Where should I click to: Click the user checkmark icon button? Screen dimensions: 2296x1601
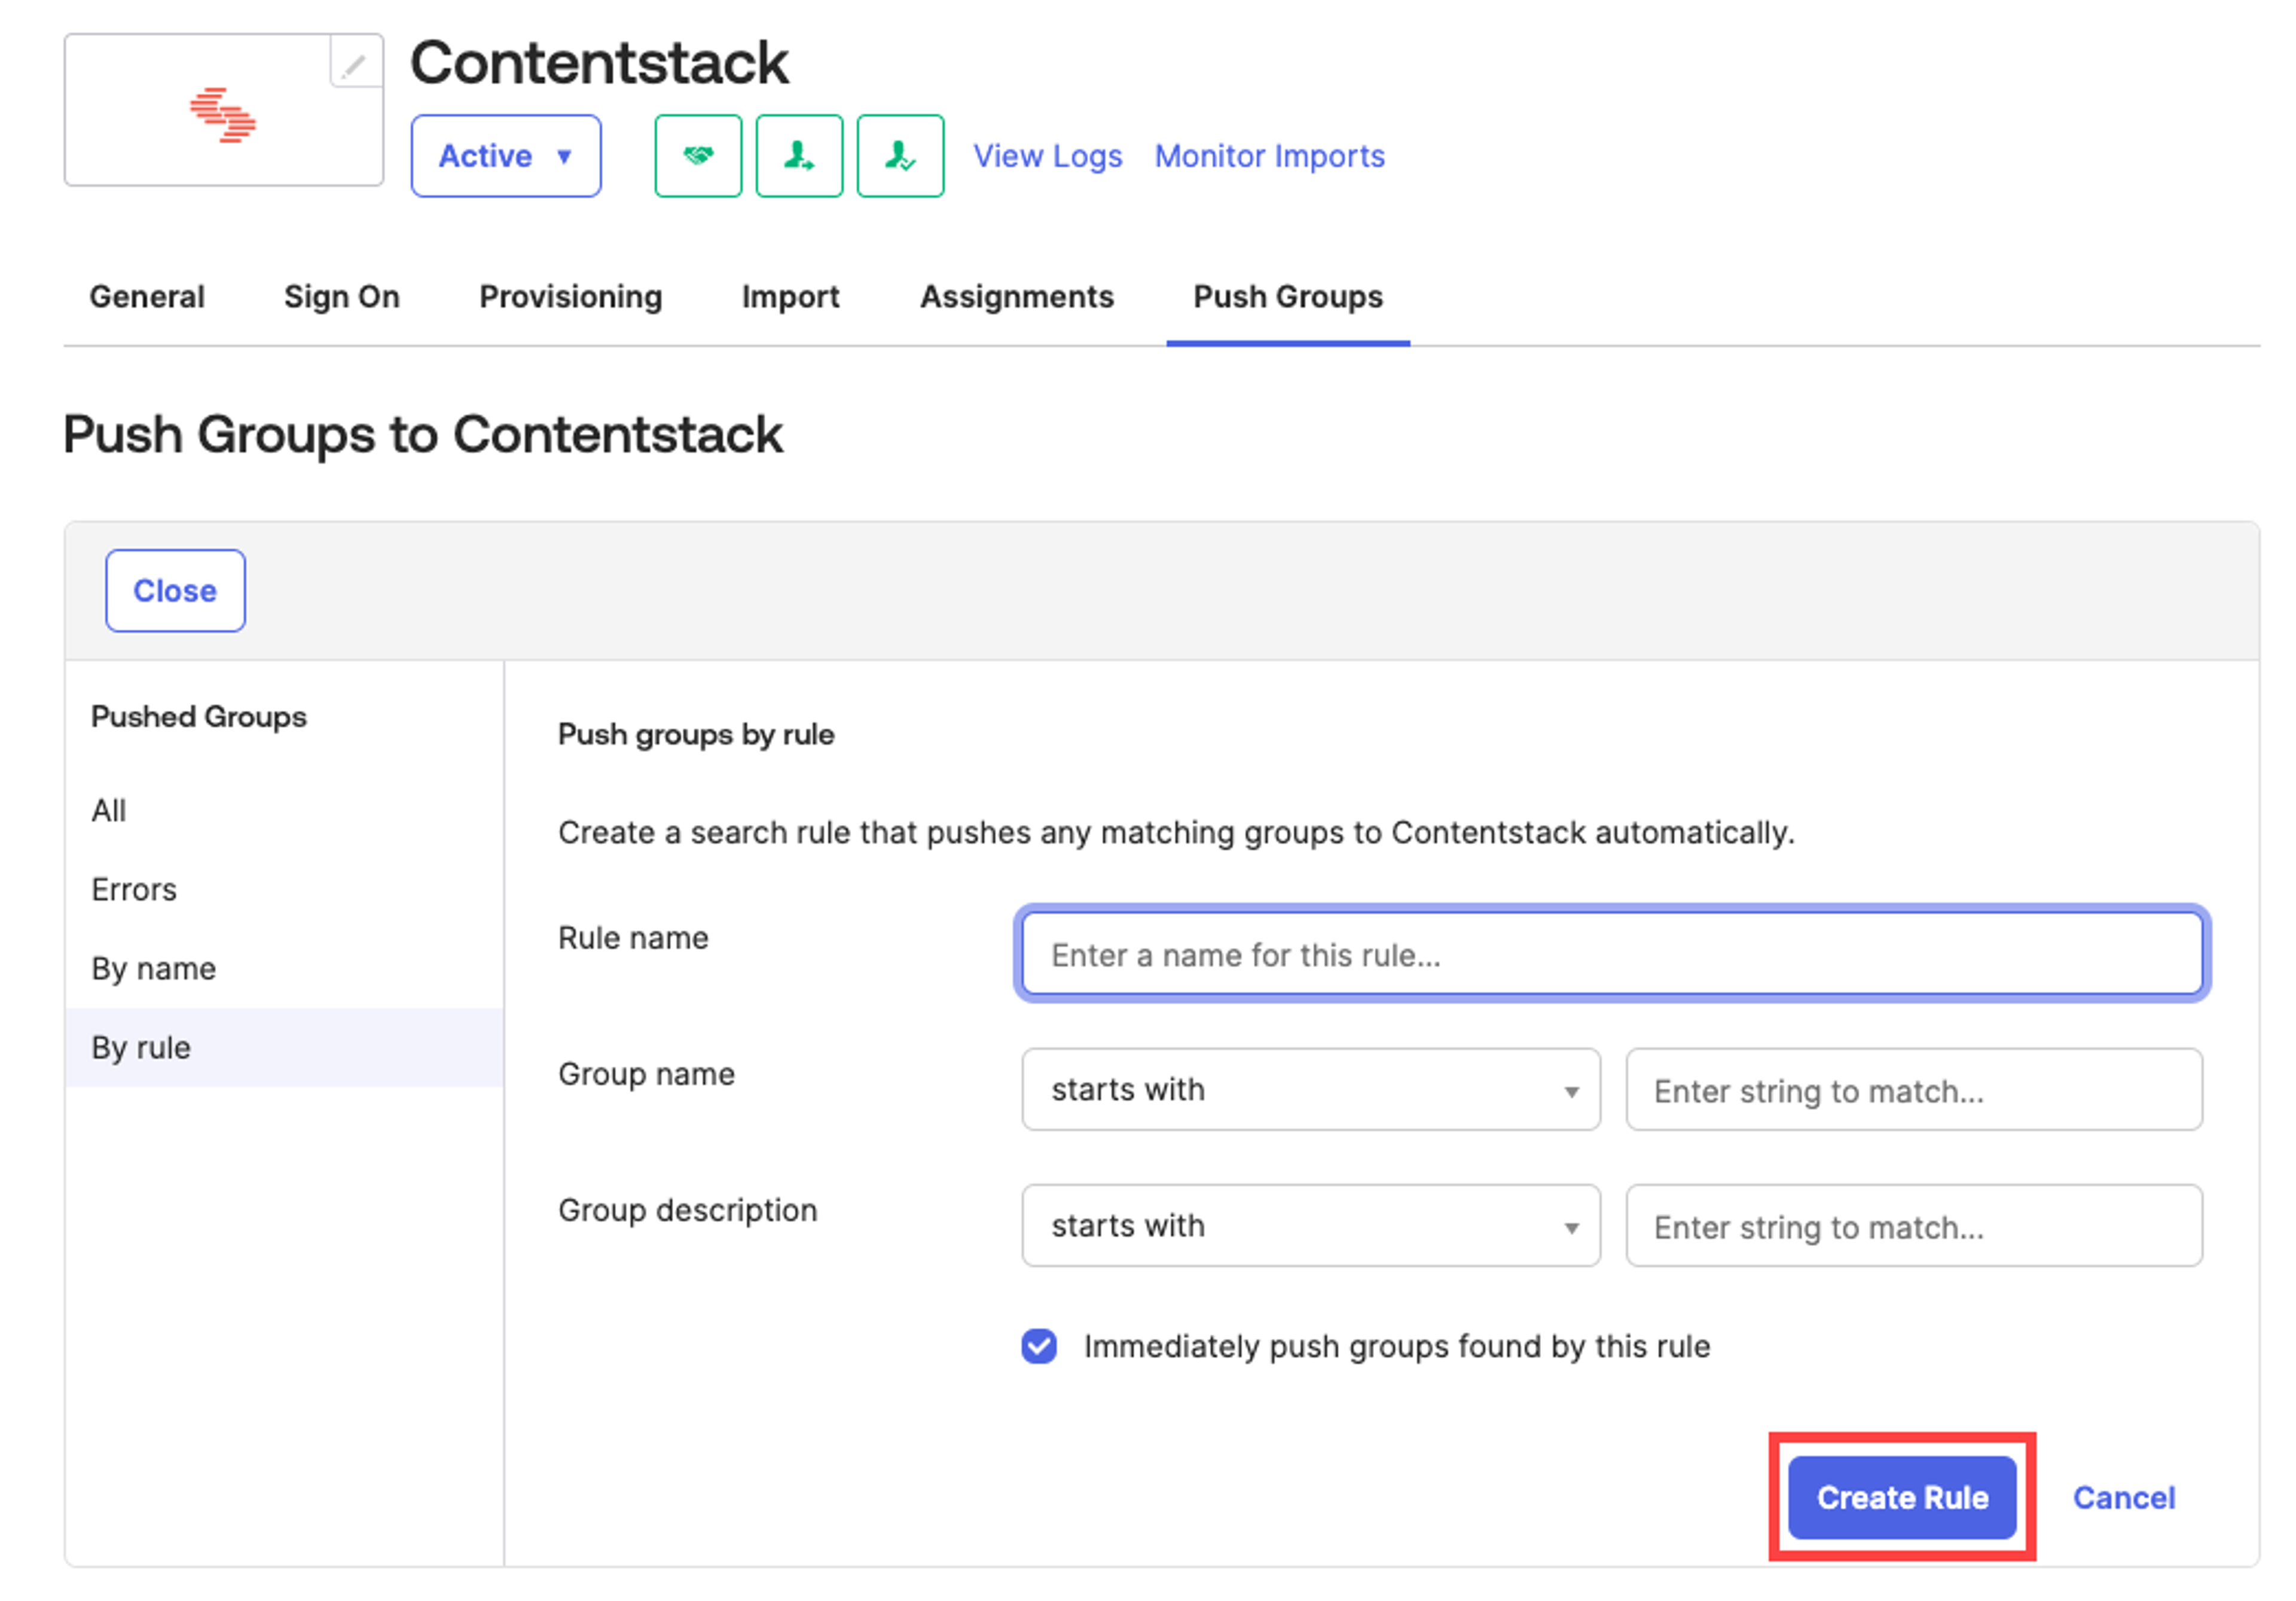click(900, 156)
